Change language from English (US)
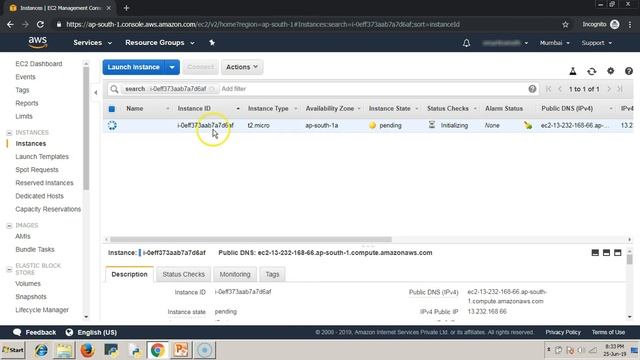Viewport: 640px width, 360px height. 91,332
